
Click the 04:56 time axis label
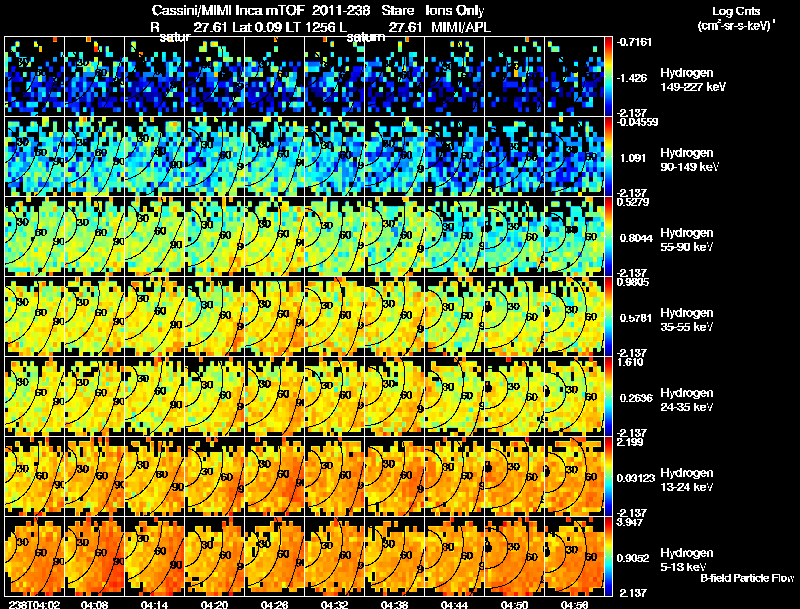coord(574,604)
